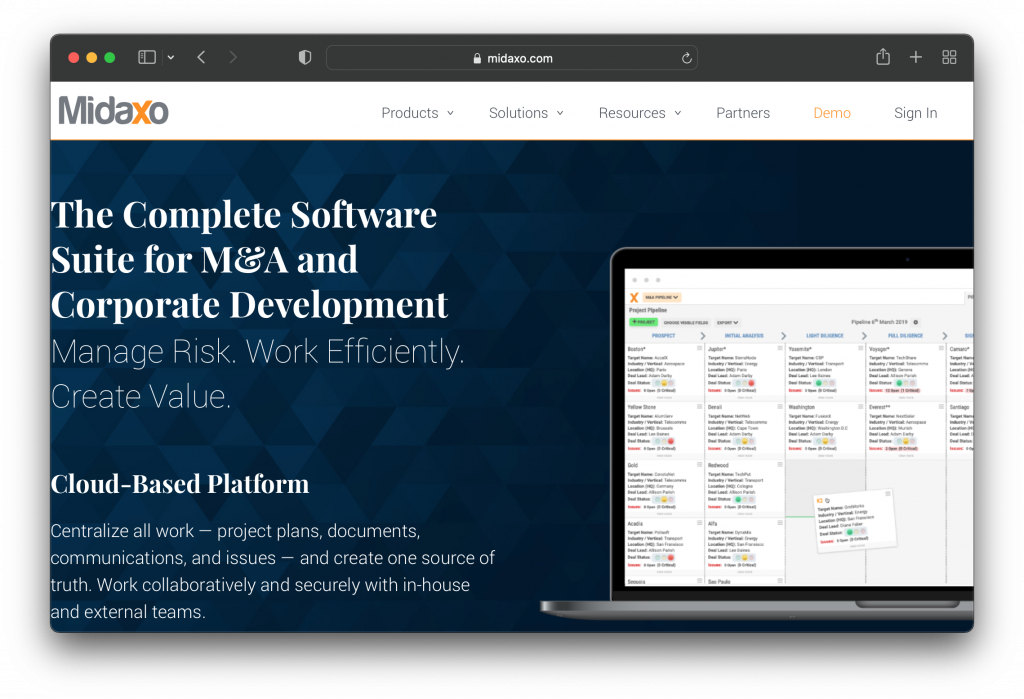
Task: Open the menu icon on Yosemite card
Action: pos(861,348)
